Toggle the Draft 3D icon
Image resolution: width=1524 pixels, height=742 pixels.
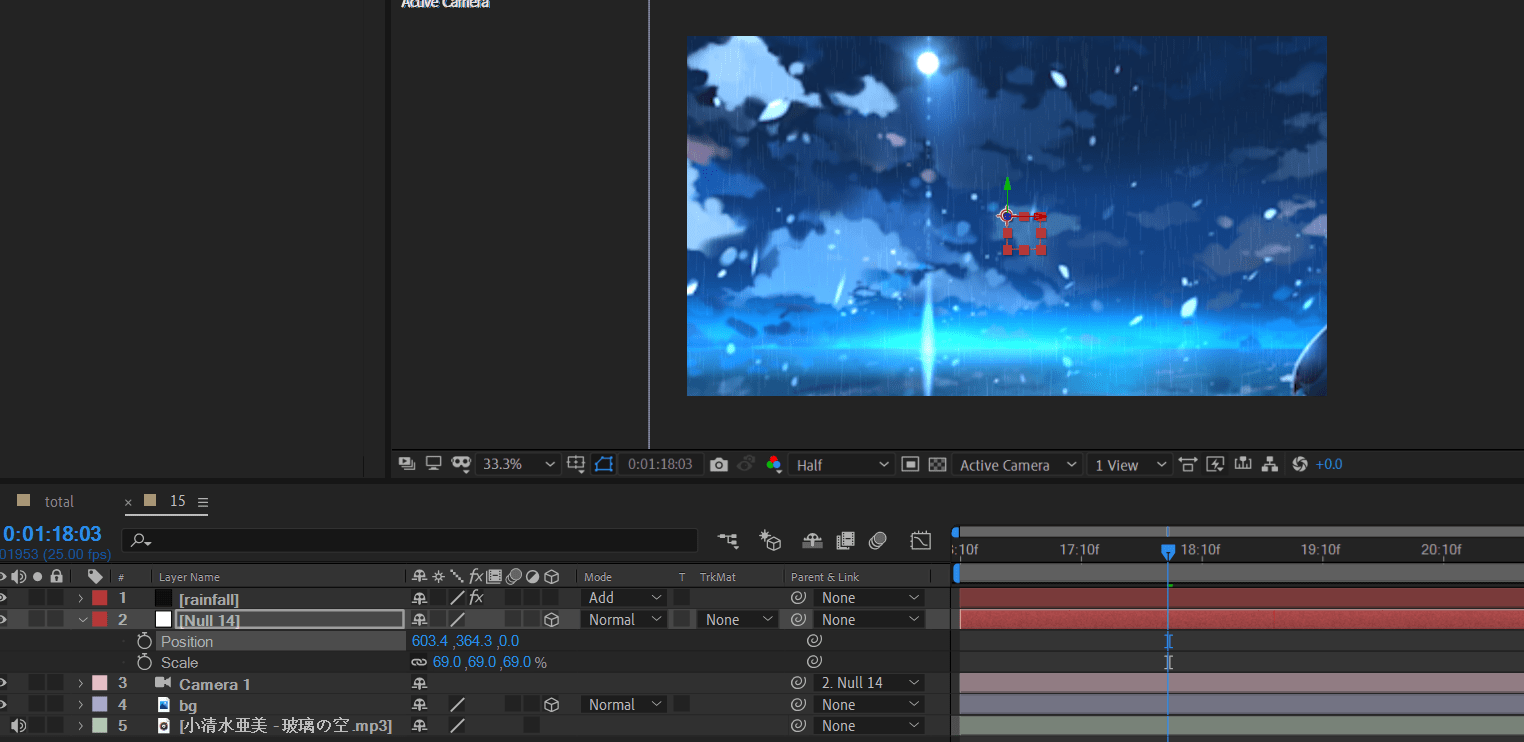pyautogui.click(x=770, y=540)
